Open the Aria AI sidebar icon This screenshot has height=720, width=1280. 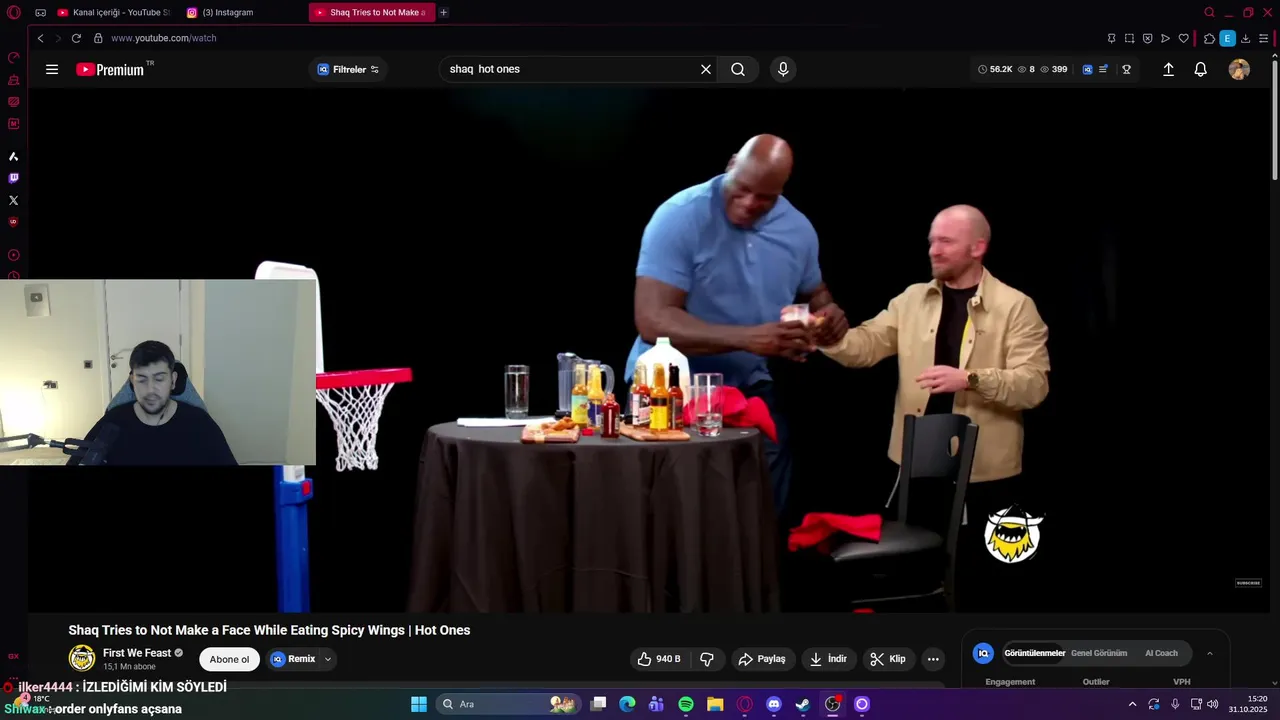pyautogui.click(x=13, y=156)
